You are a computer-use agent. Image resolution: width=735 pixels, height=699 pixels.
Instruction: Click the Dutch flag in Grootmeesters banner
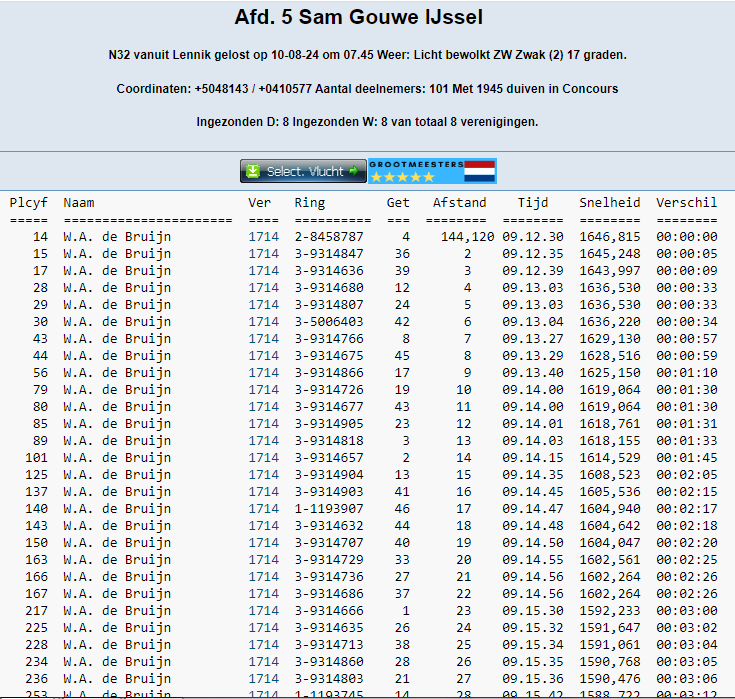pos(480,171)
